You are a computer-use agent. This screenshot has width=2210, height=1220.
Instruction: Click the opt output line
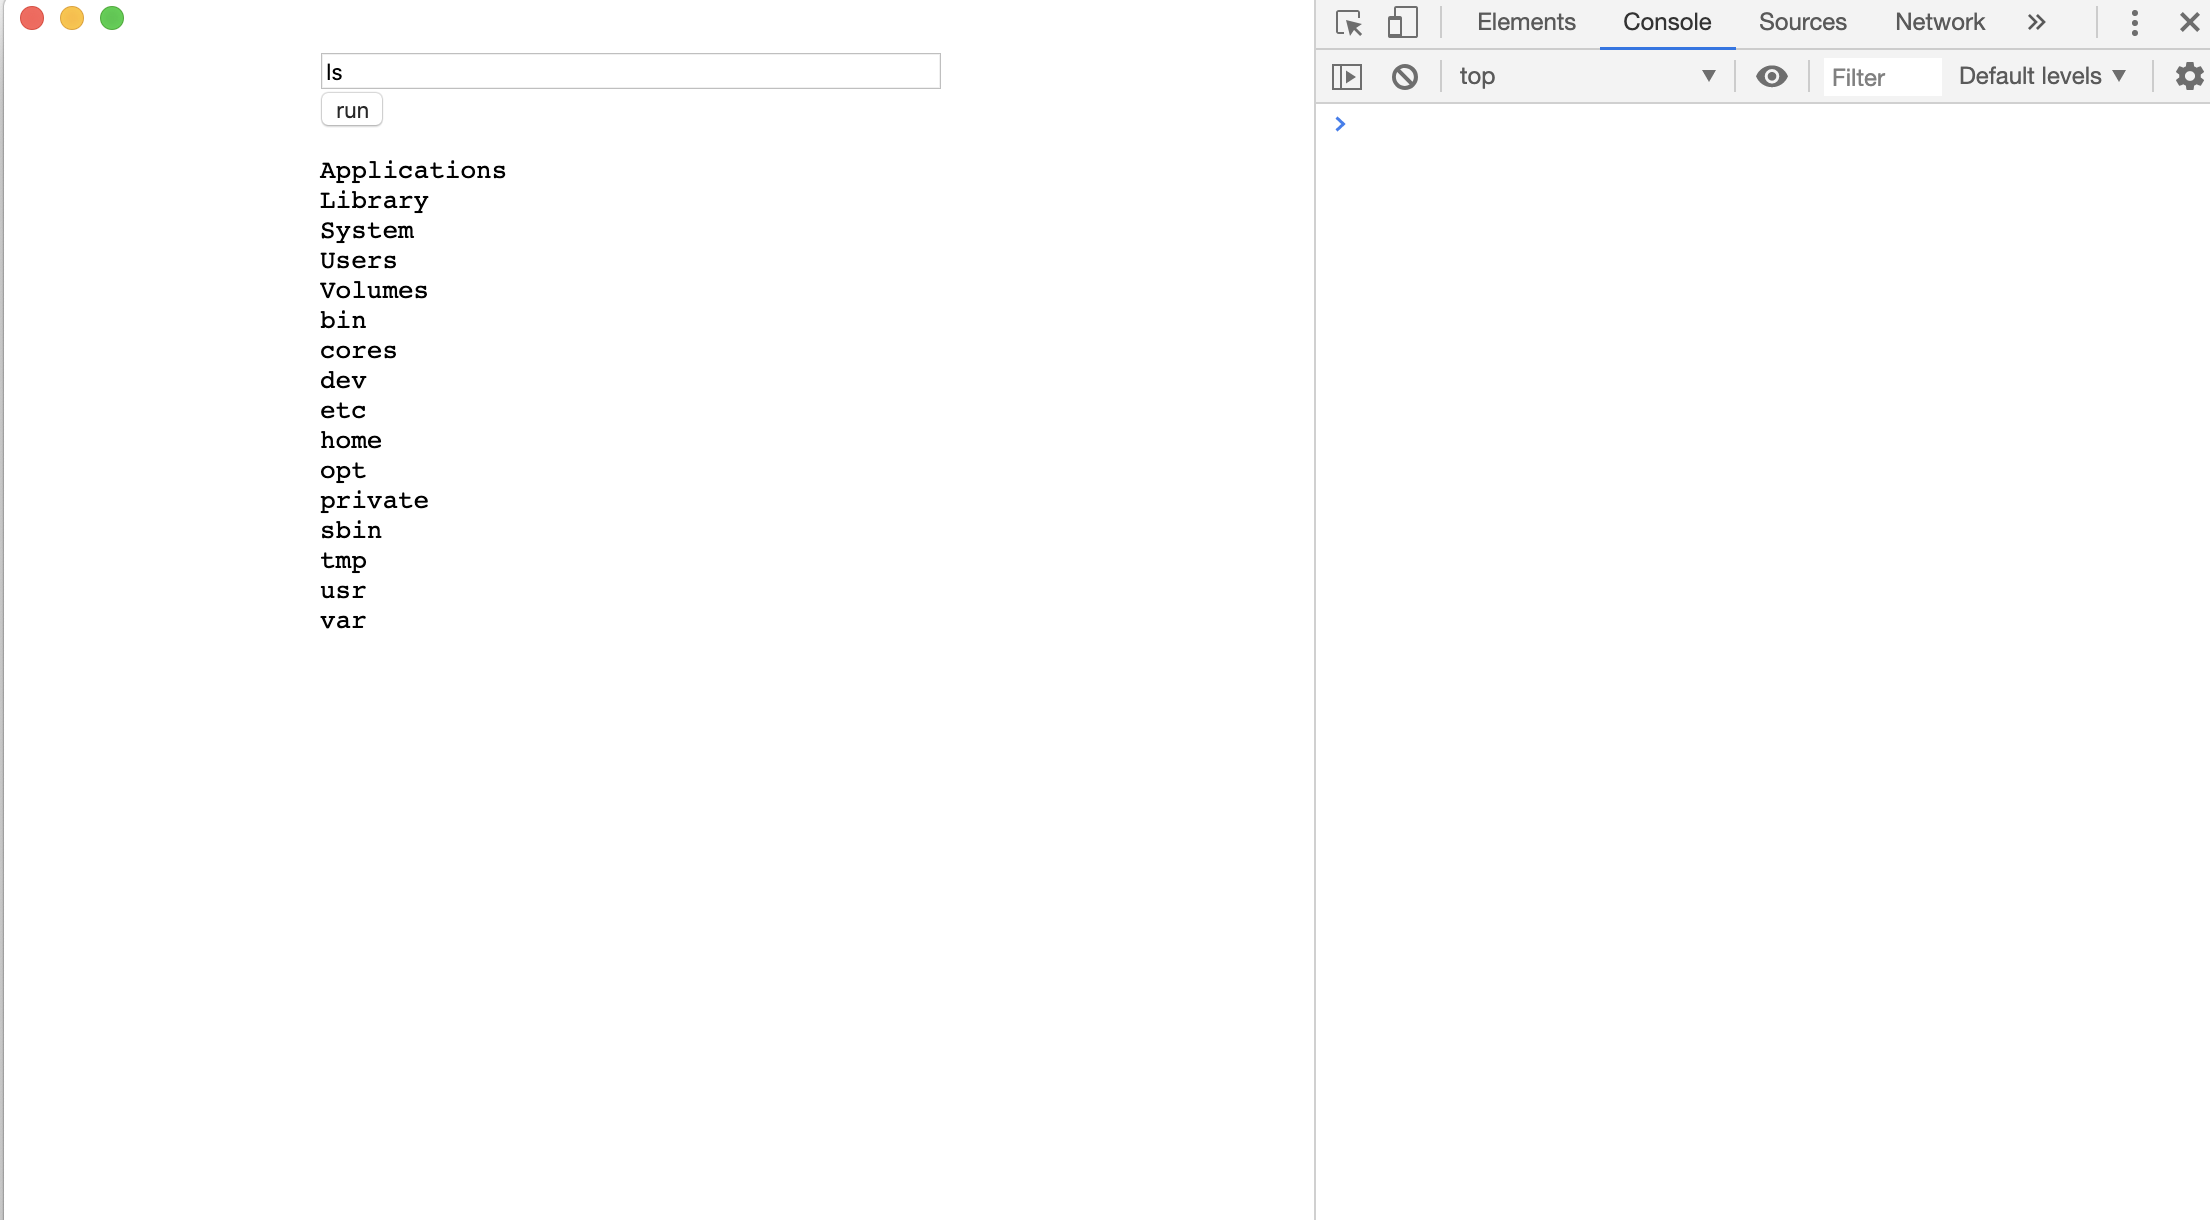pos(343,470)
